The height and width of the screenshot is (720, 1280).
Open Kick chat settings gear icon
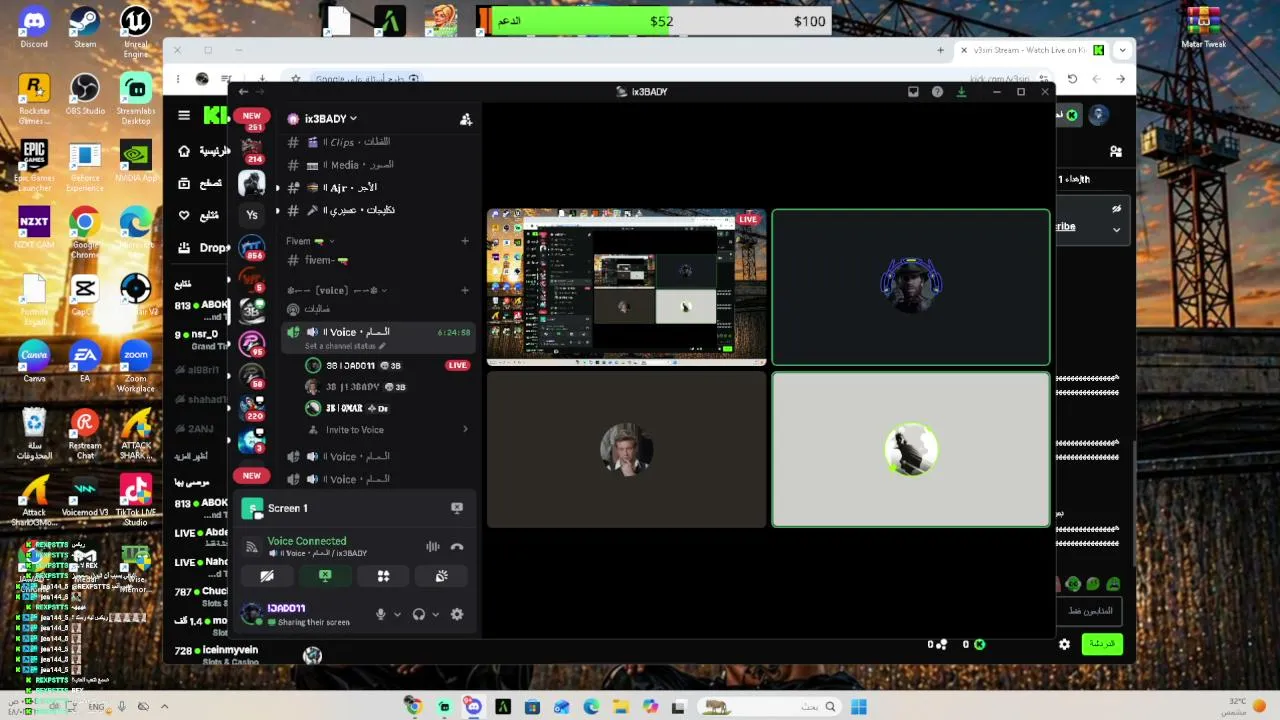pyautogui.click(x=1064, y=645)
